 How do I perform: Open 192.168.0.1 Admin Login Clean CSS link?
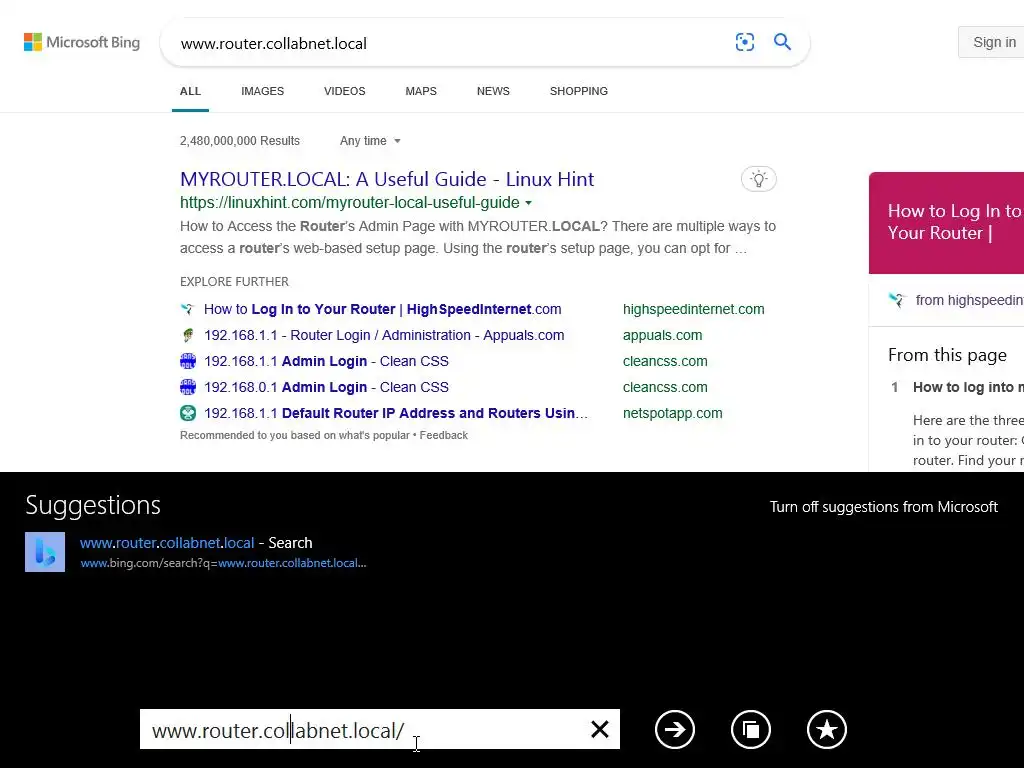[327, 387]
